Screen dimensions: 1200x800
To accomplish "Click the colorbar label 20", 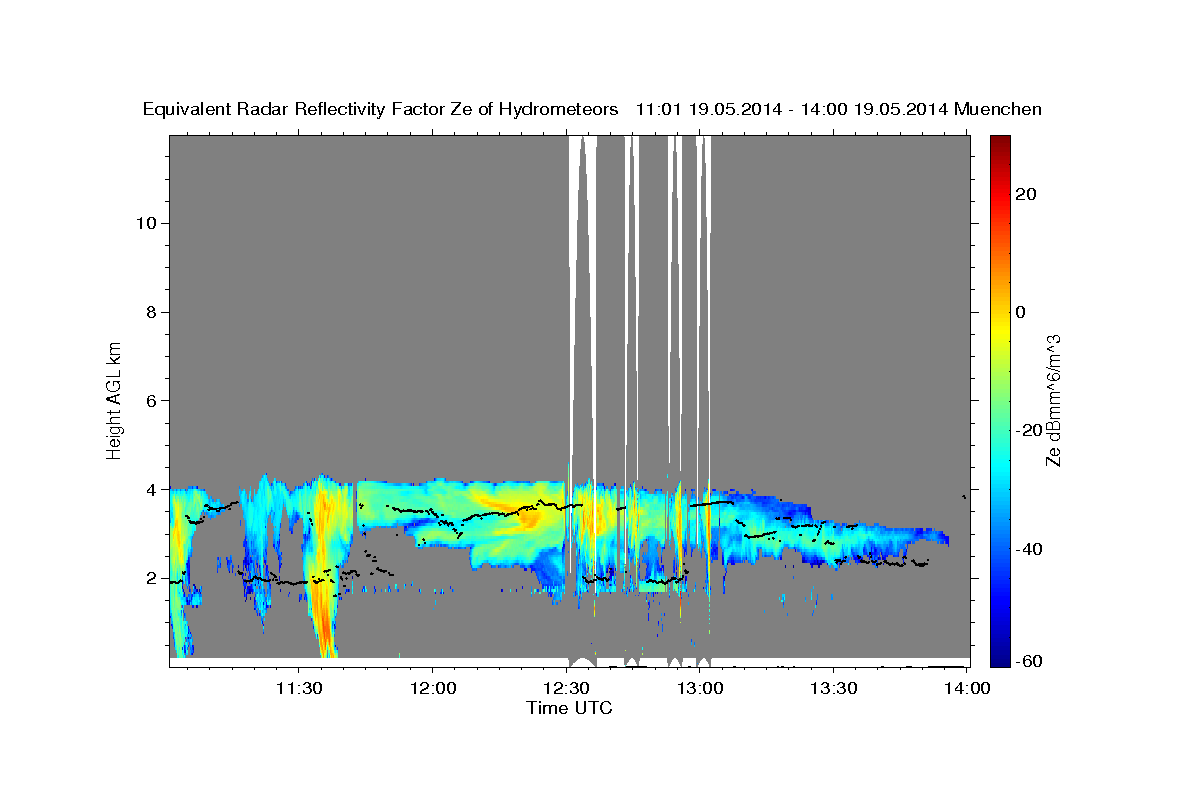I will [x=1025, y=194].
